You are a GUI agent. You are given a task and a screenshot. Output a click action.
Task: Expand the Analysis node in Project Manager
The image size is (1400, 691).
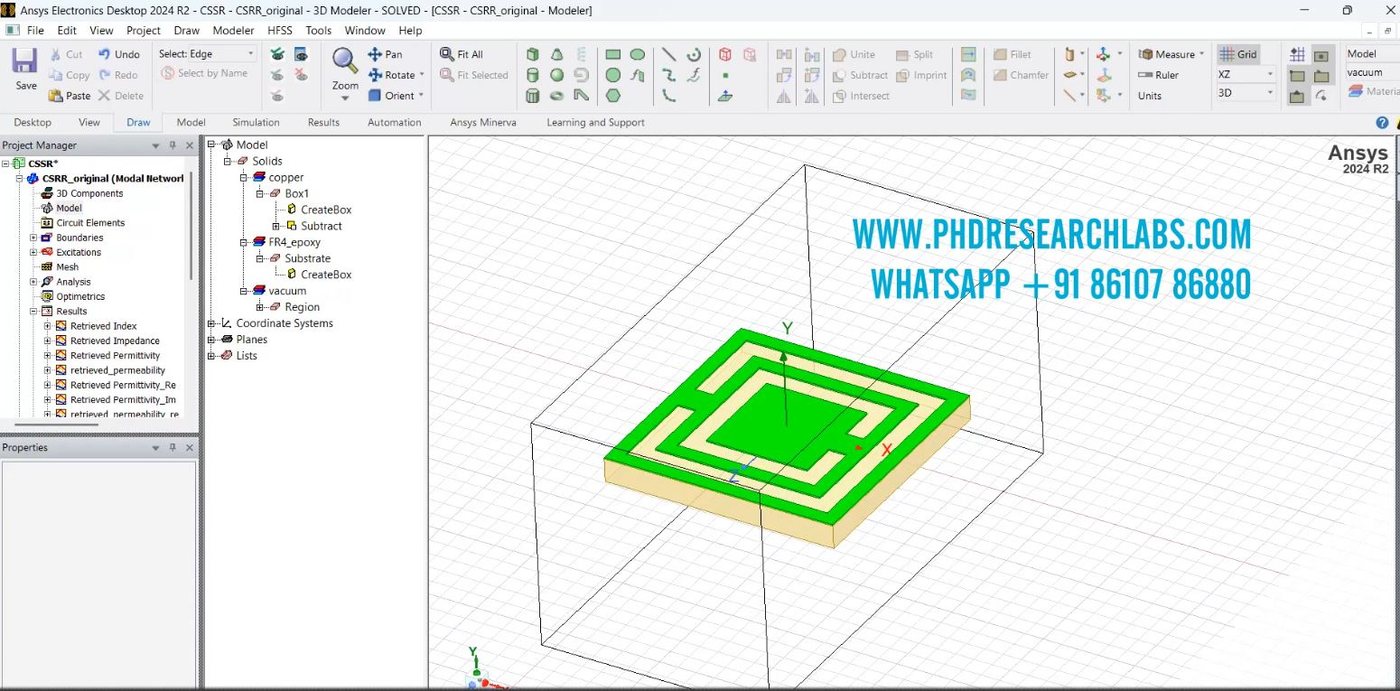pyautogui.click(x=33, y=282)
